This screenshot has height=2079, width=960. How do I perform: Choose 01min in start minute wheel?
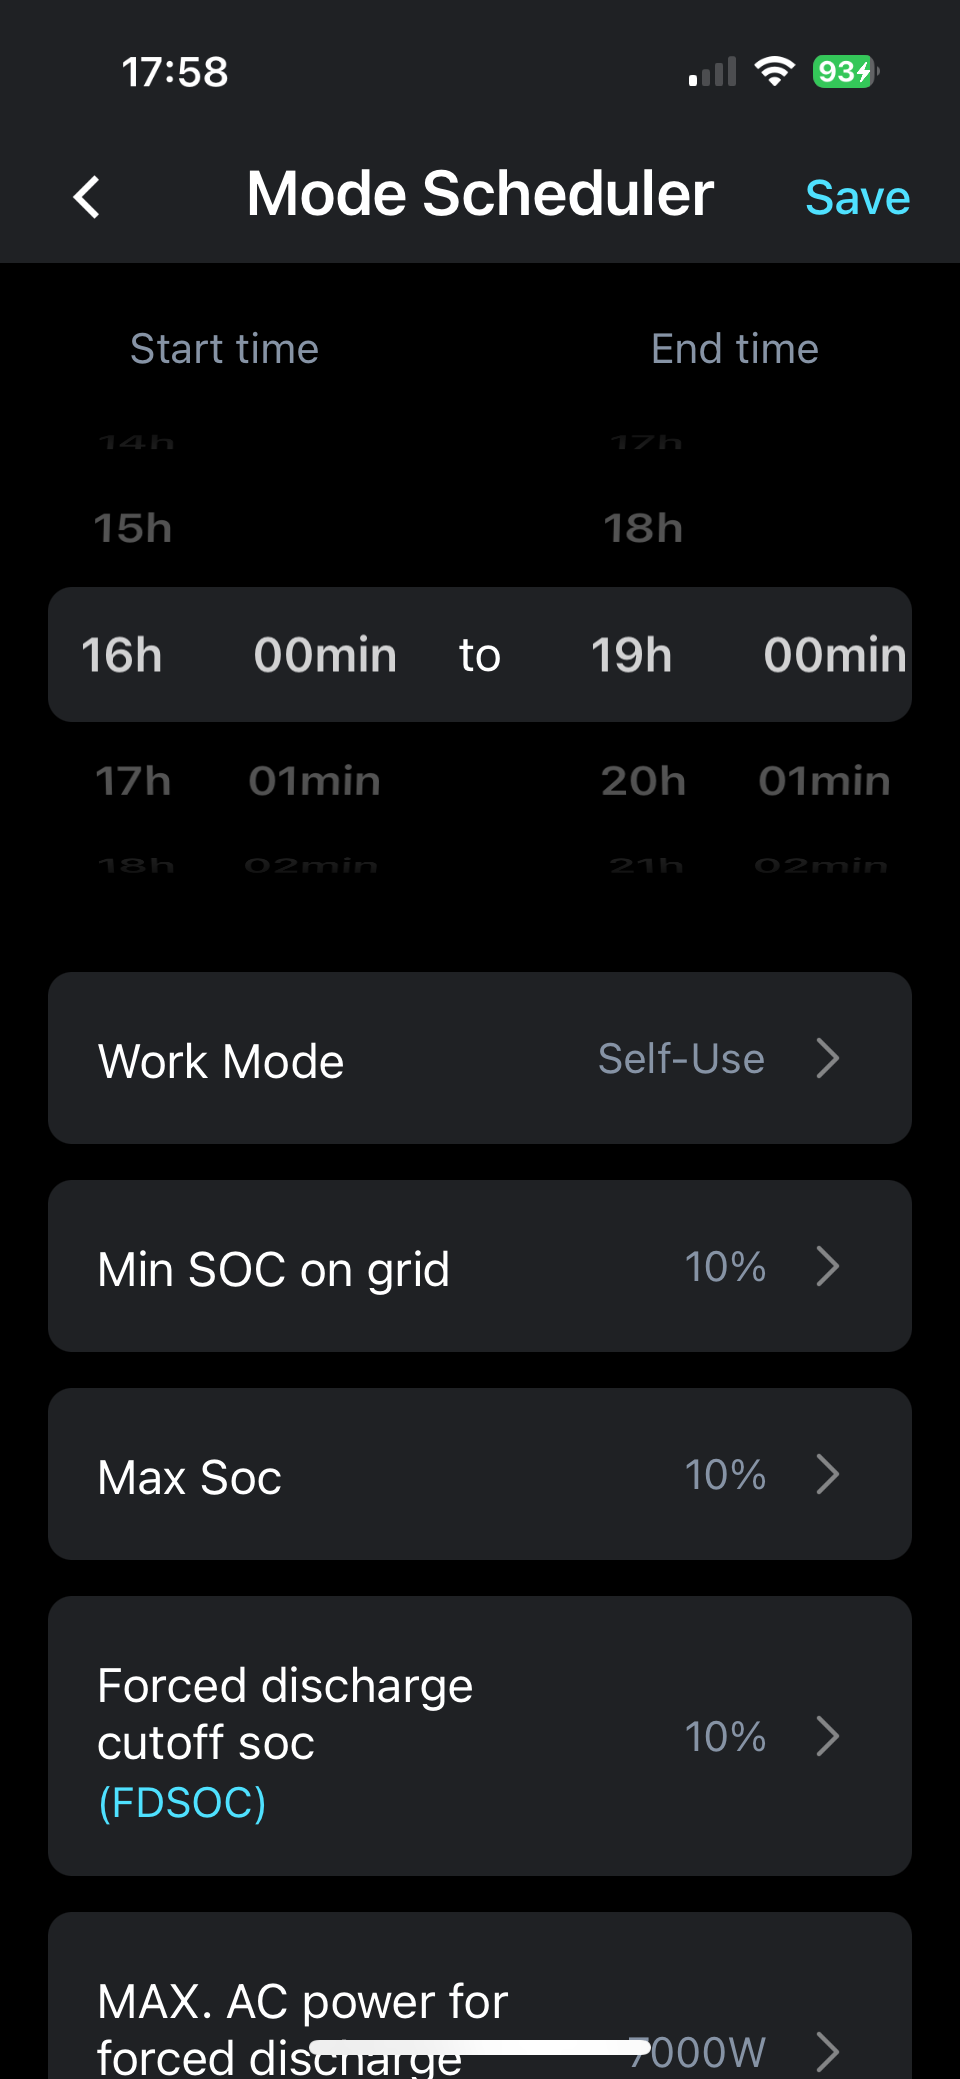(314, 781)
